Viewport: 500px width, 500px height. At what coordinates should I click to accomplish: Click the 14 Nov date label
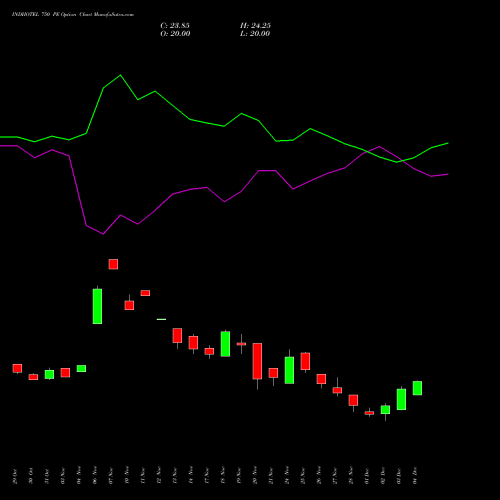point(191,476)
